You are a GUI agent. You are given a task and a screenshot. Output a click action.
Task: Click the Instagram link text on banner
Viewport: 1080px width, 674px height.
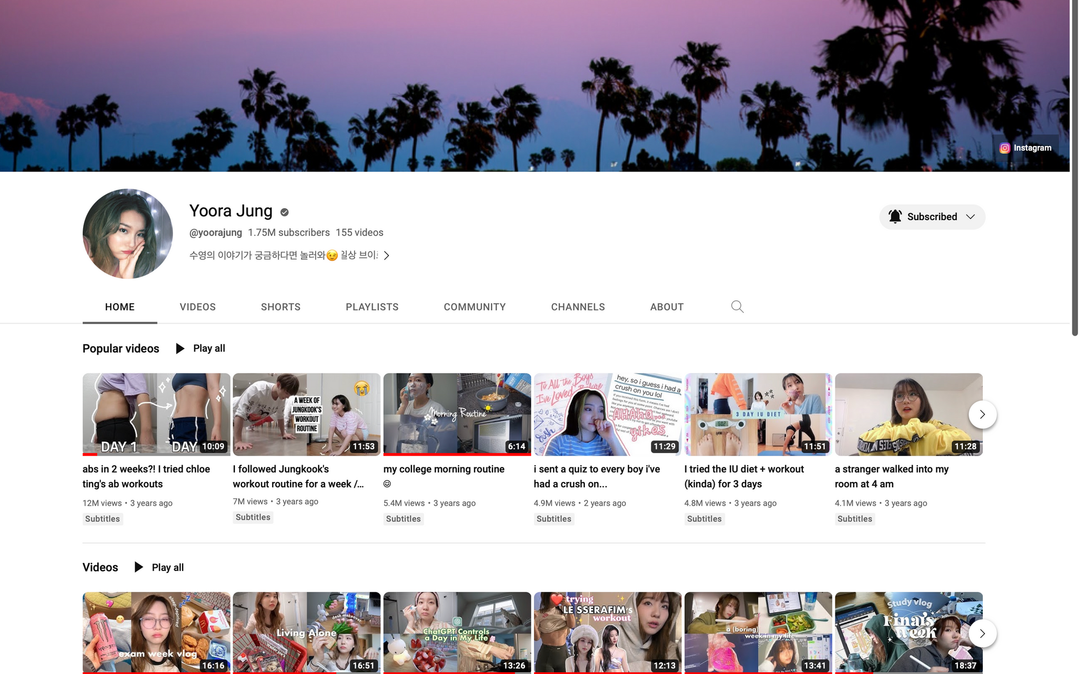pyautogui.click(x=1032, y=148)
